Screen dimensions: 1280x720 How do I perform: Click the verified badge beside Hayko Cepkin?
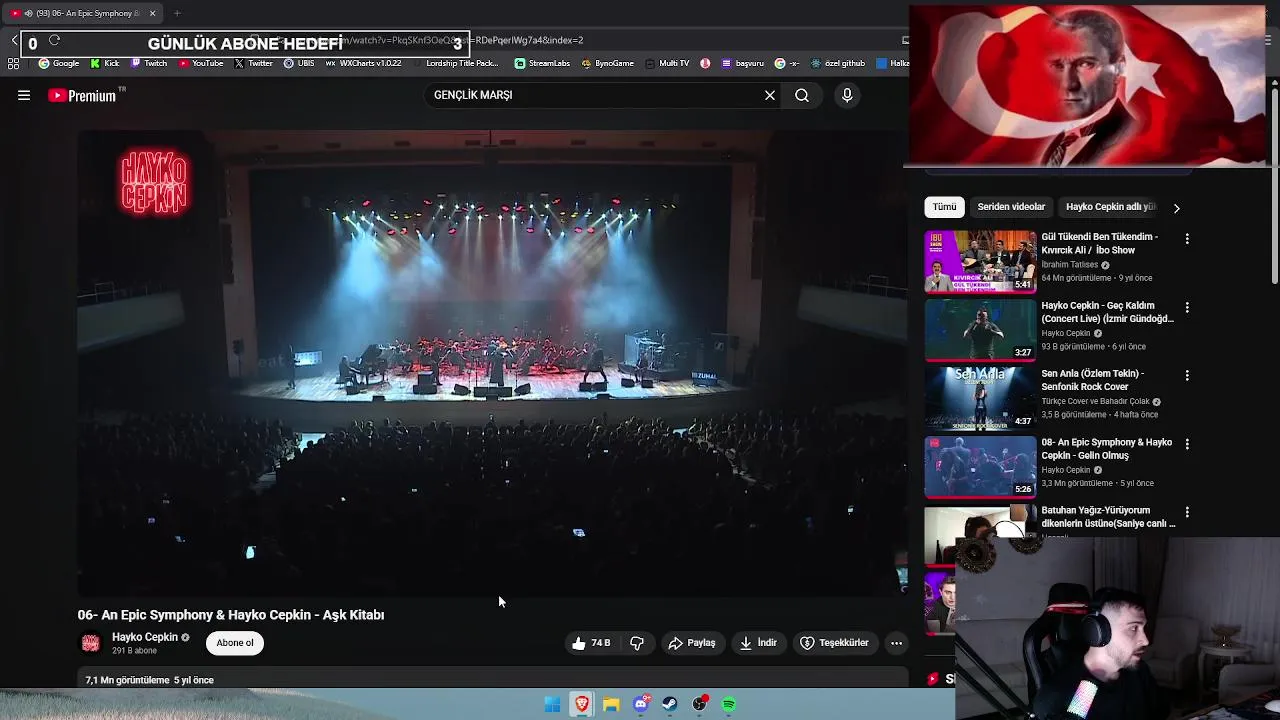pyautogui.click(x=185, y=637)
